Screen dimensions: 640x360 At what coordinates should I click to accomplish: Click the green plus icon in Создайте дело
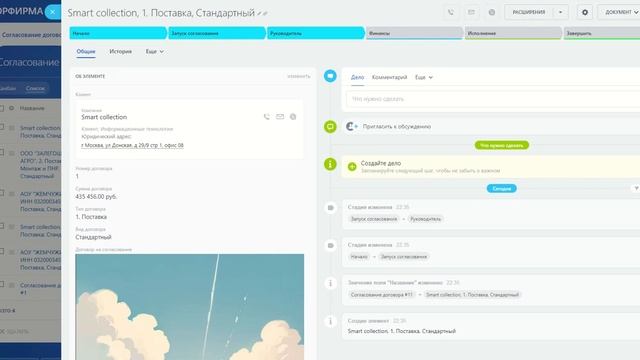click(x=352, y=166)
